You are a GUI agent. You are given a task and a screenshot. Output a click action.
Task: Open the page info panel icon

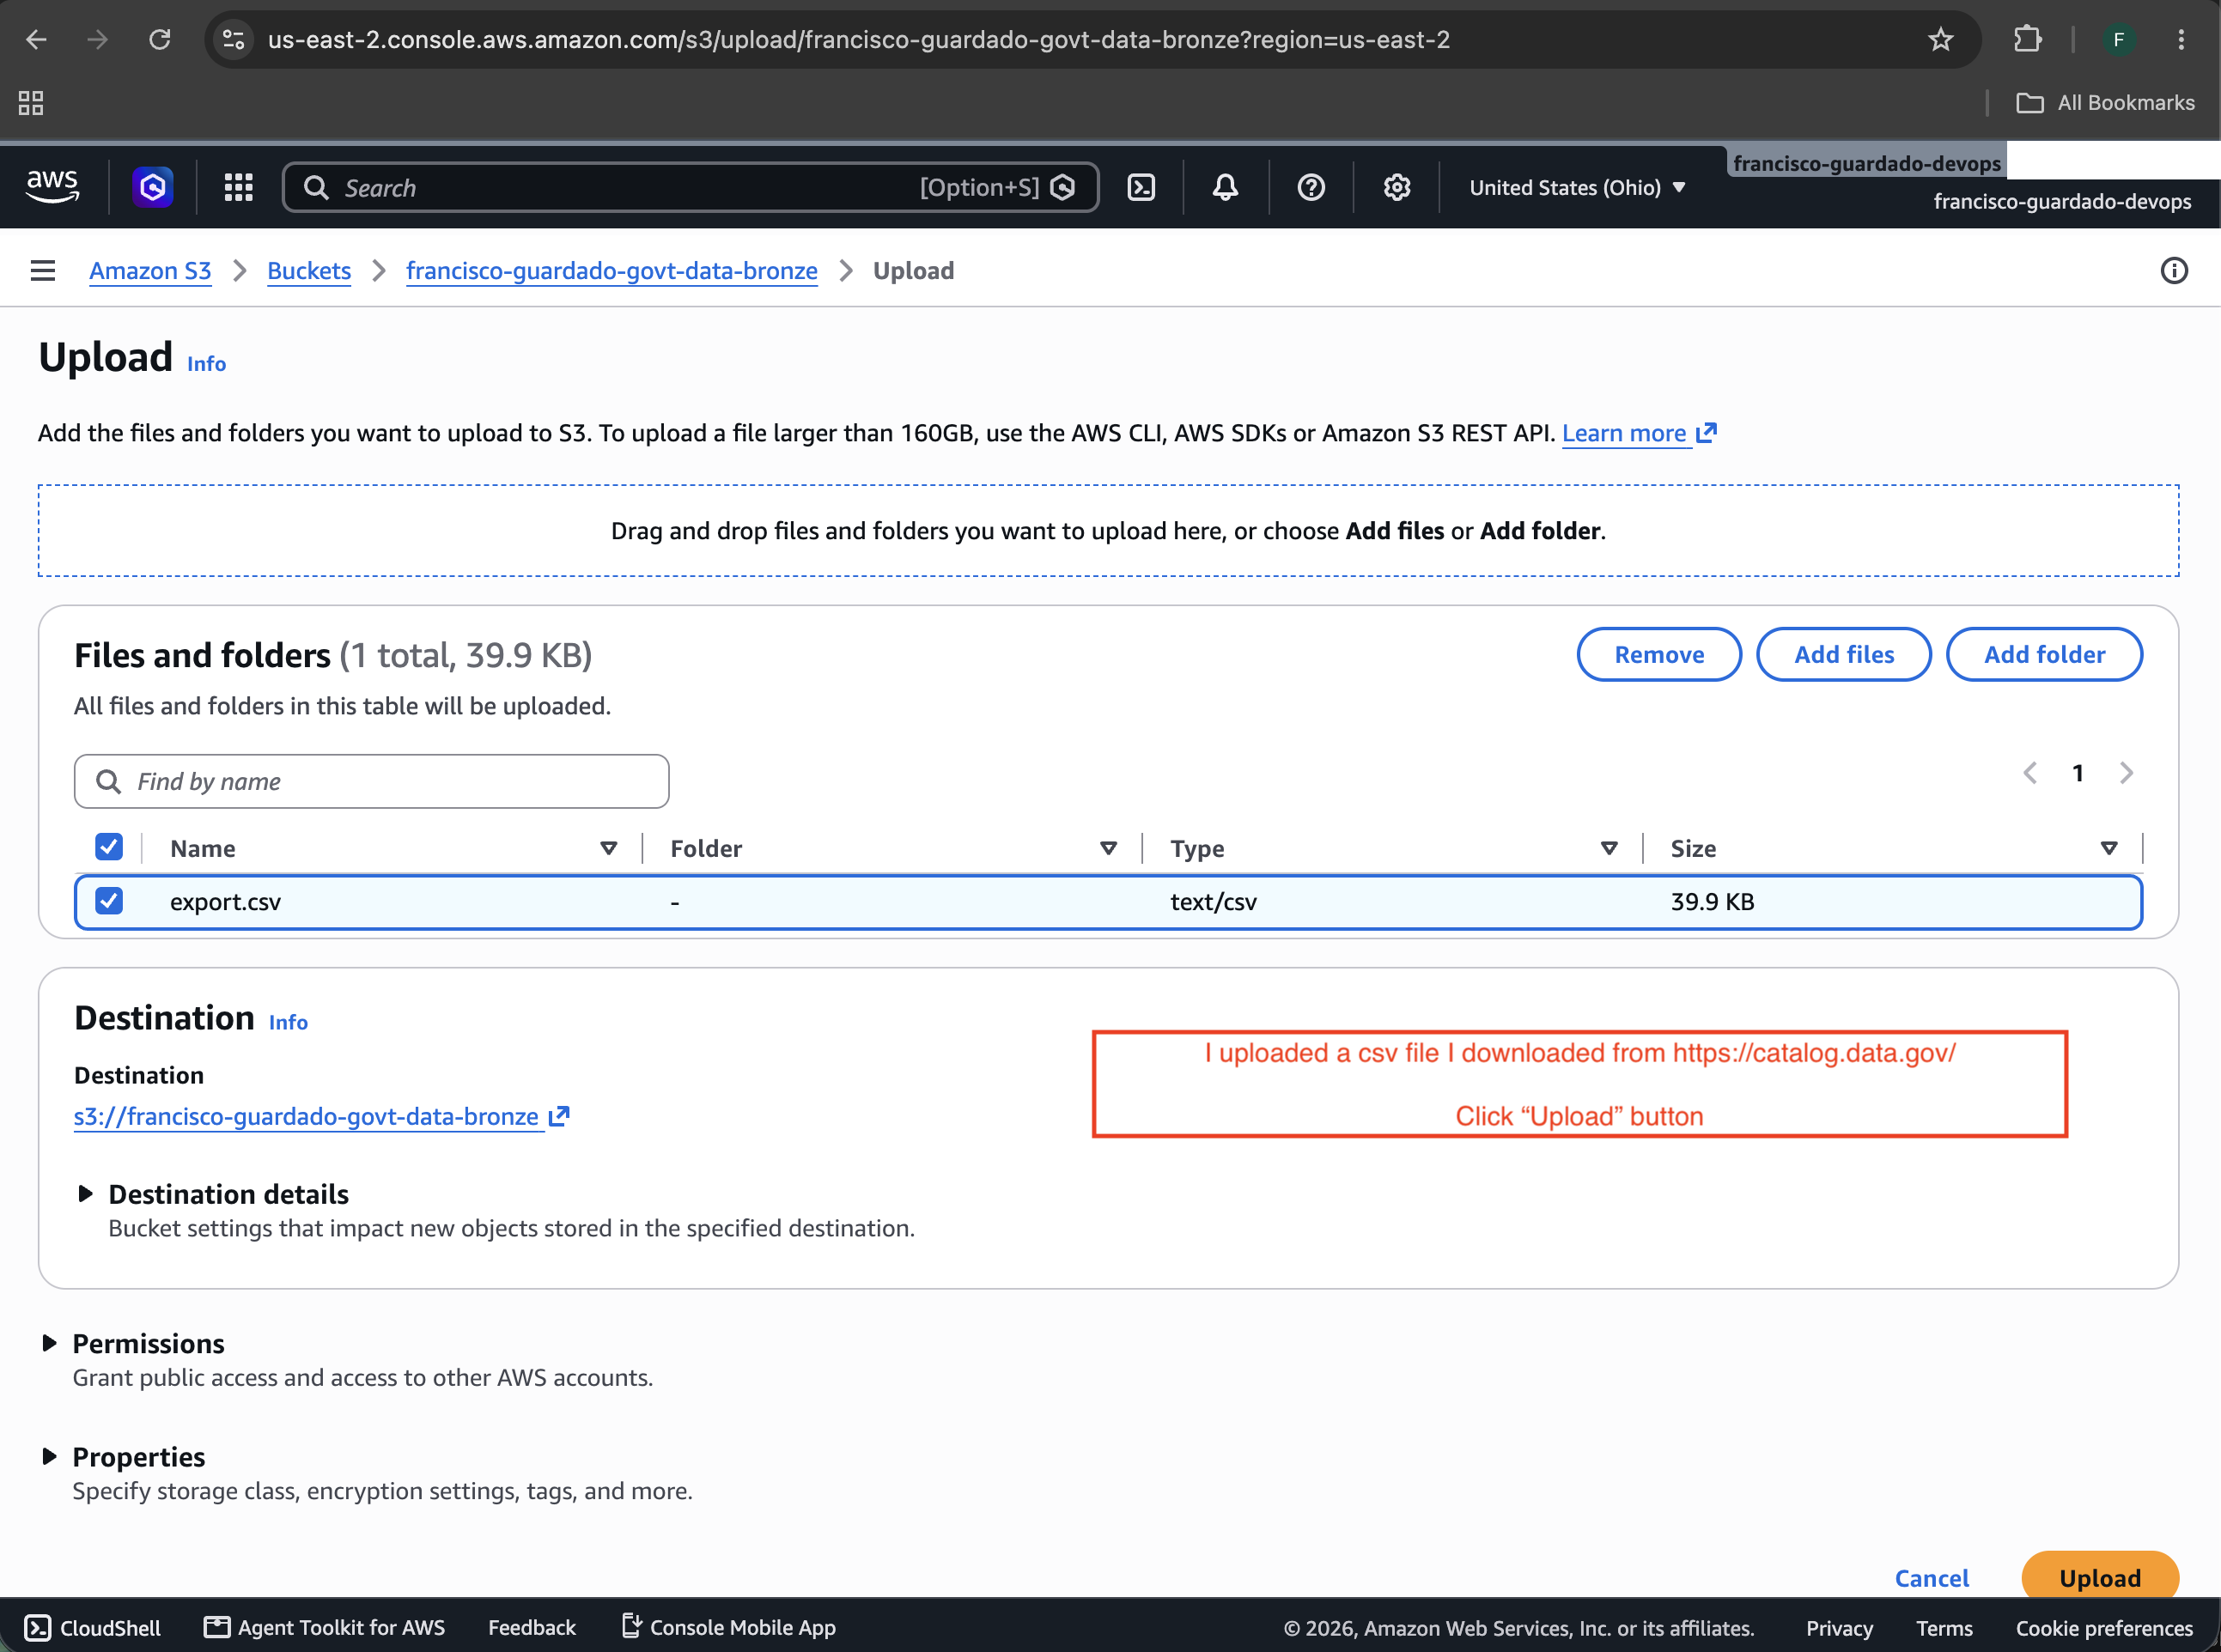(x=2174, y=271)
